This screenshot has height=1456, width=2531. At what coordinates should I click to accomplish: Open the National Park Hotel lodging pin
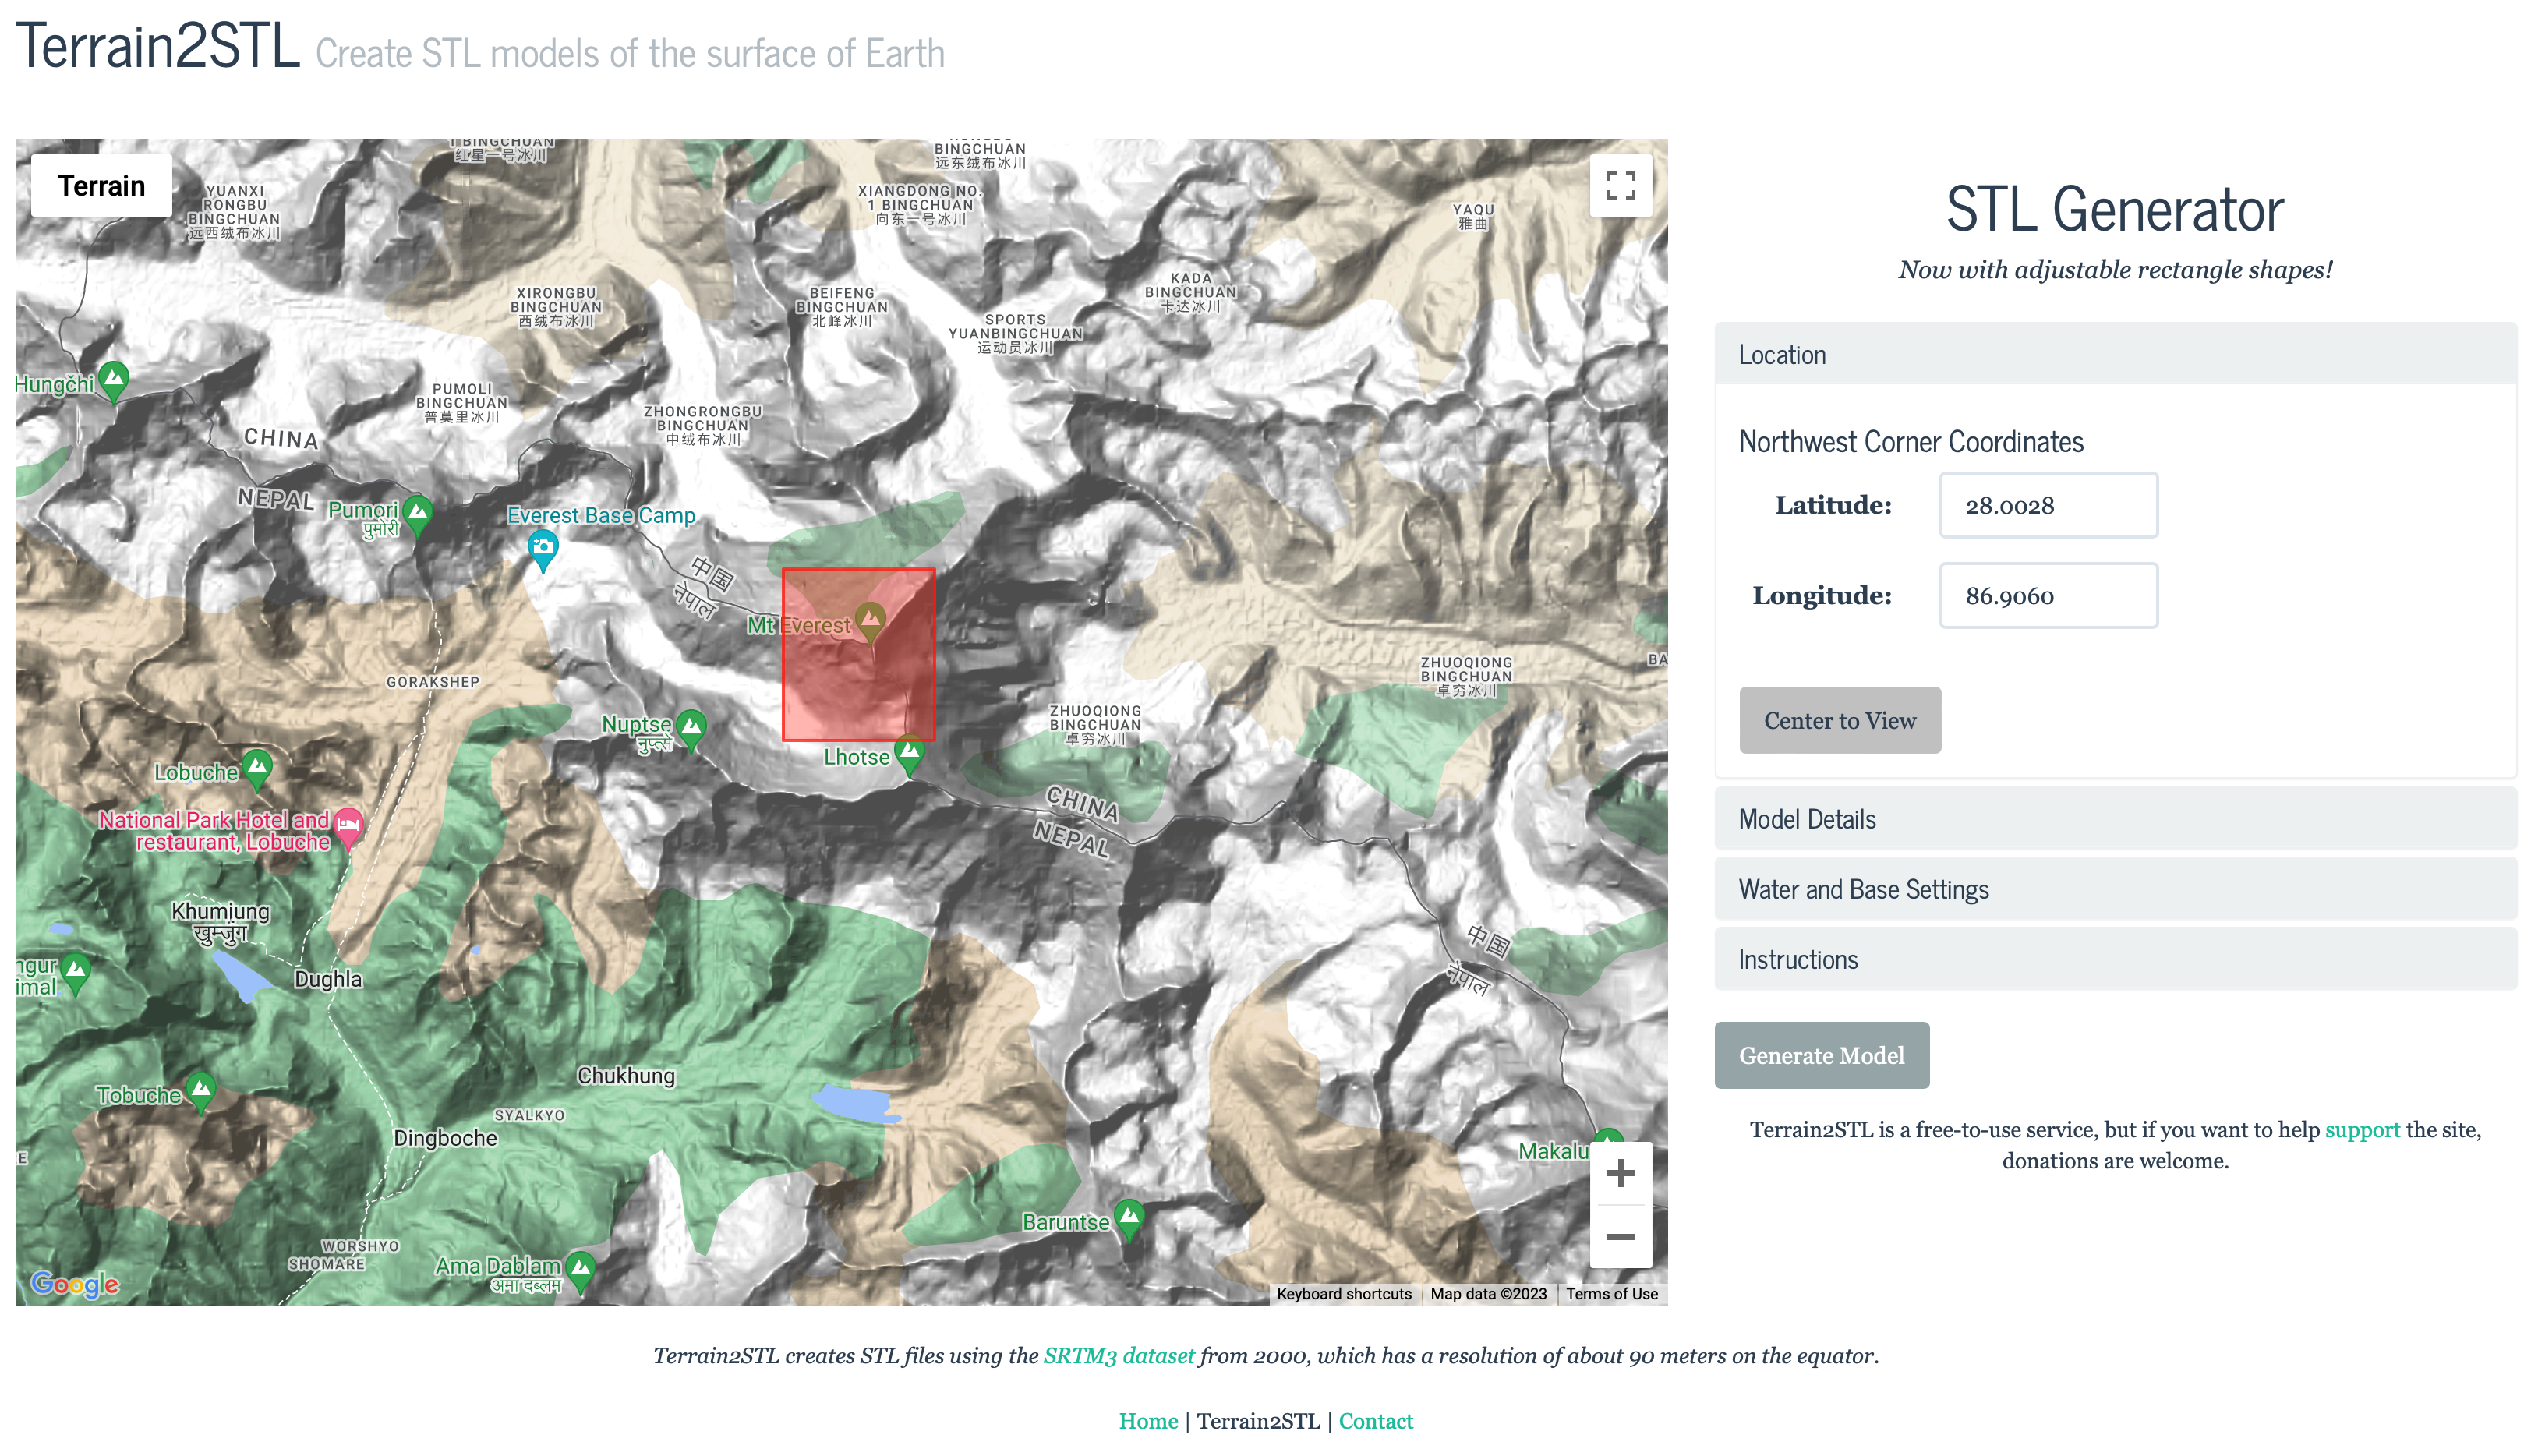pyautogui.click(x=348, y=828)
